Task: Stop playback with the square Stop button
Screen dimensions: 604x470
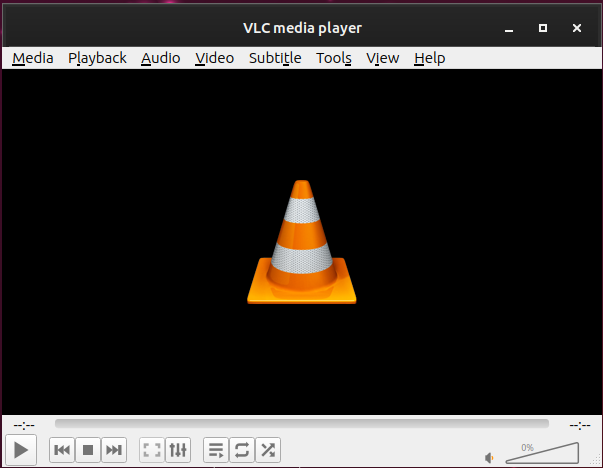Action: [88, 450]
